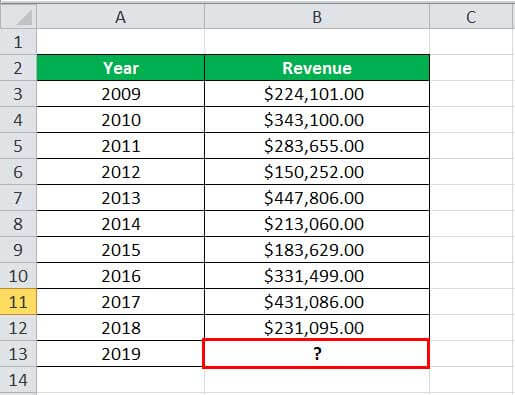Screen dimensions: 515x395
Task: Select the cell with question mark
Action: (316, 354)
